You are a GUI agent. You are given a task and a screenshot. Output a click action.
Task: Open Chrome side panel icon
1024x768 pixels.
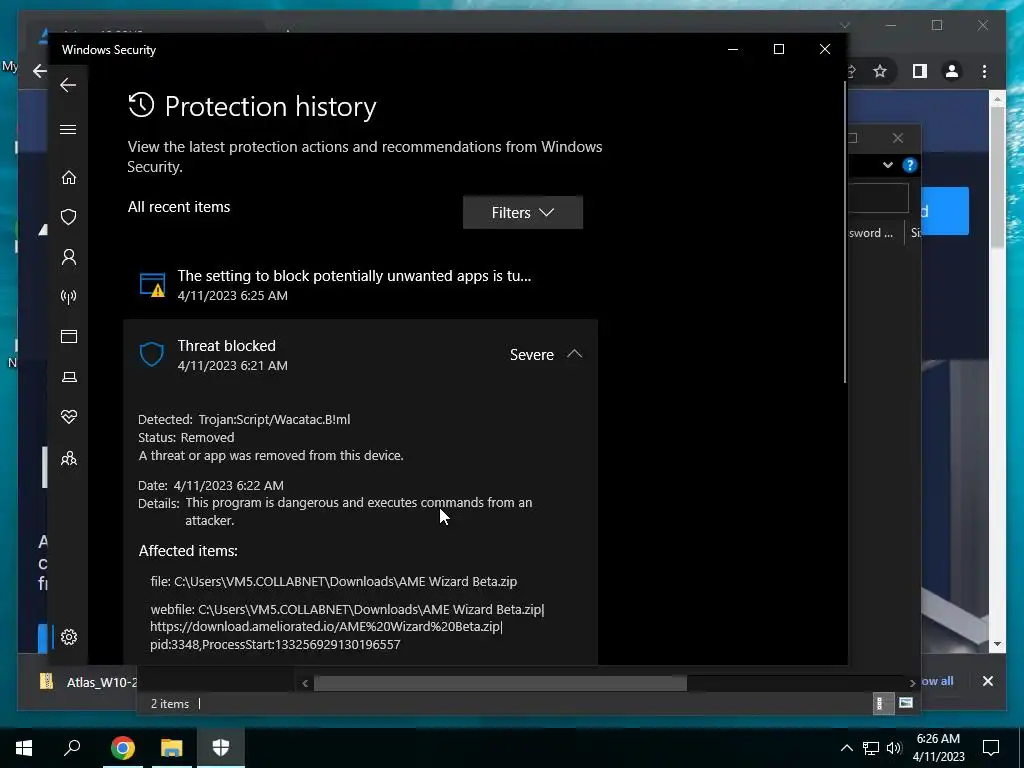920,71
